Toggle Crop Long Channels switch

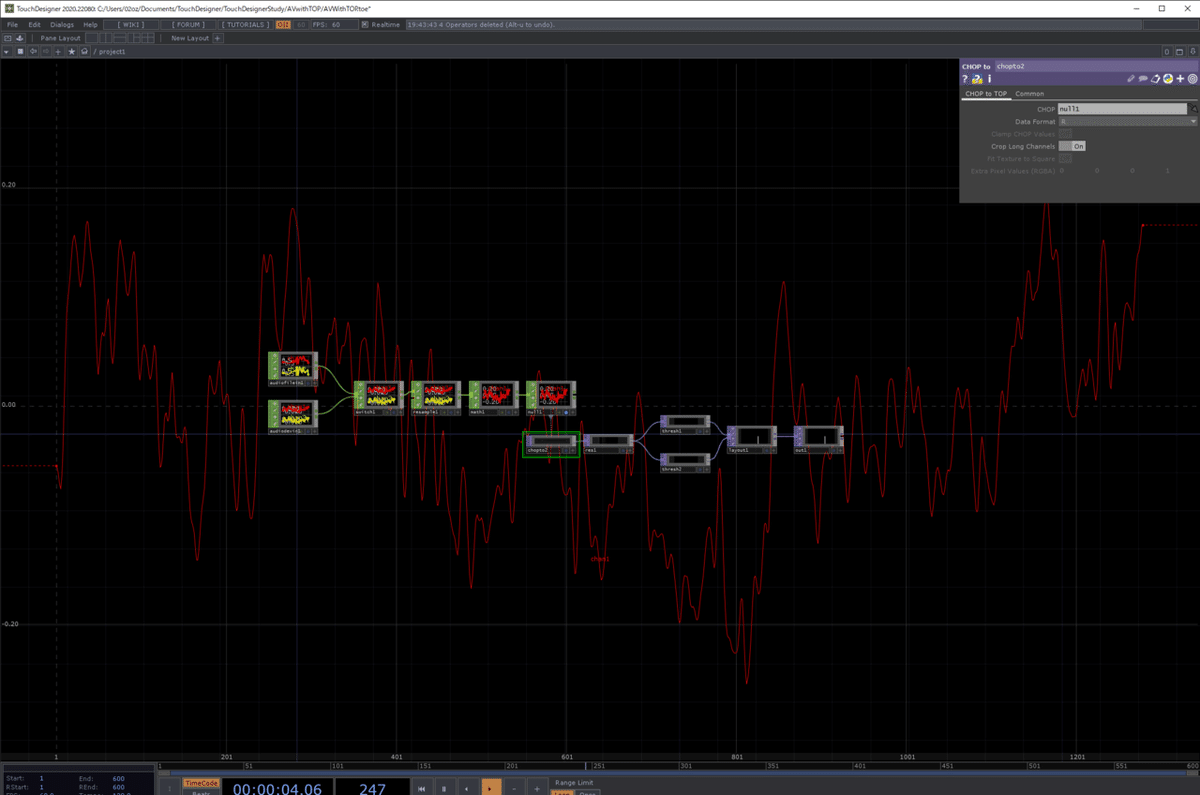click(1072, 146)
